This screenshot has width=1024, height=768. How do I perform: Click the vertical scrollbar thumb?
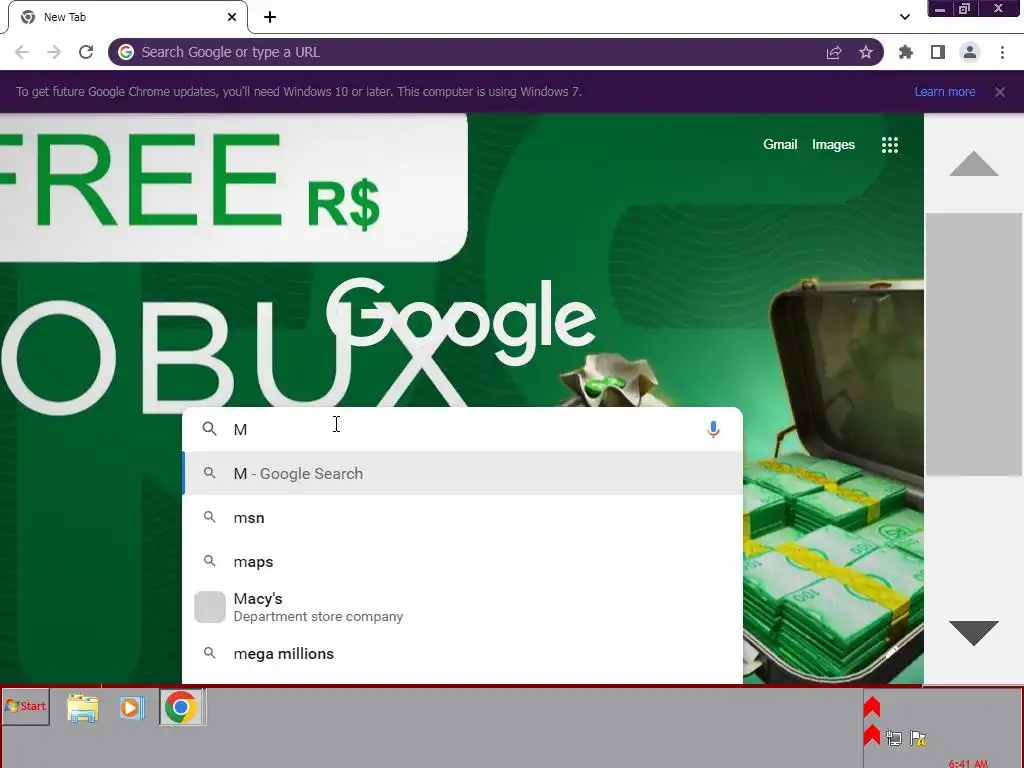(973, 344)
